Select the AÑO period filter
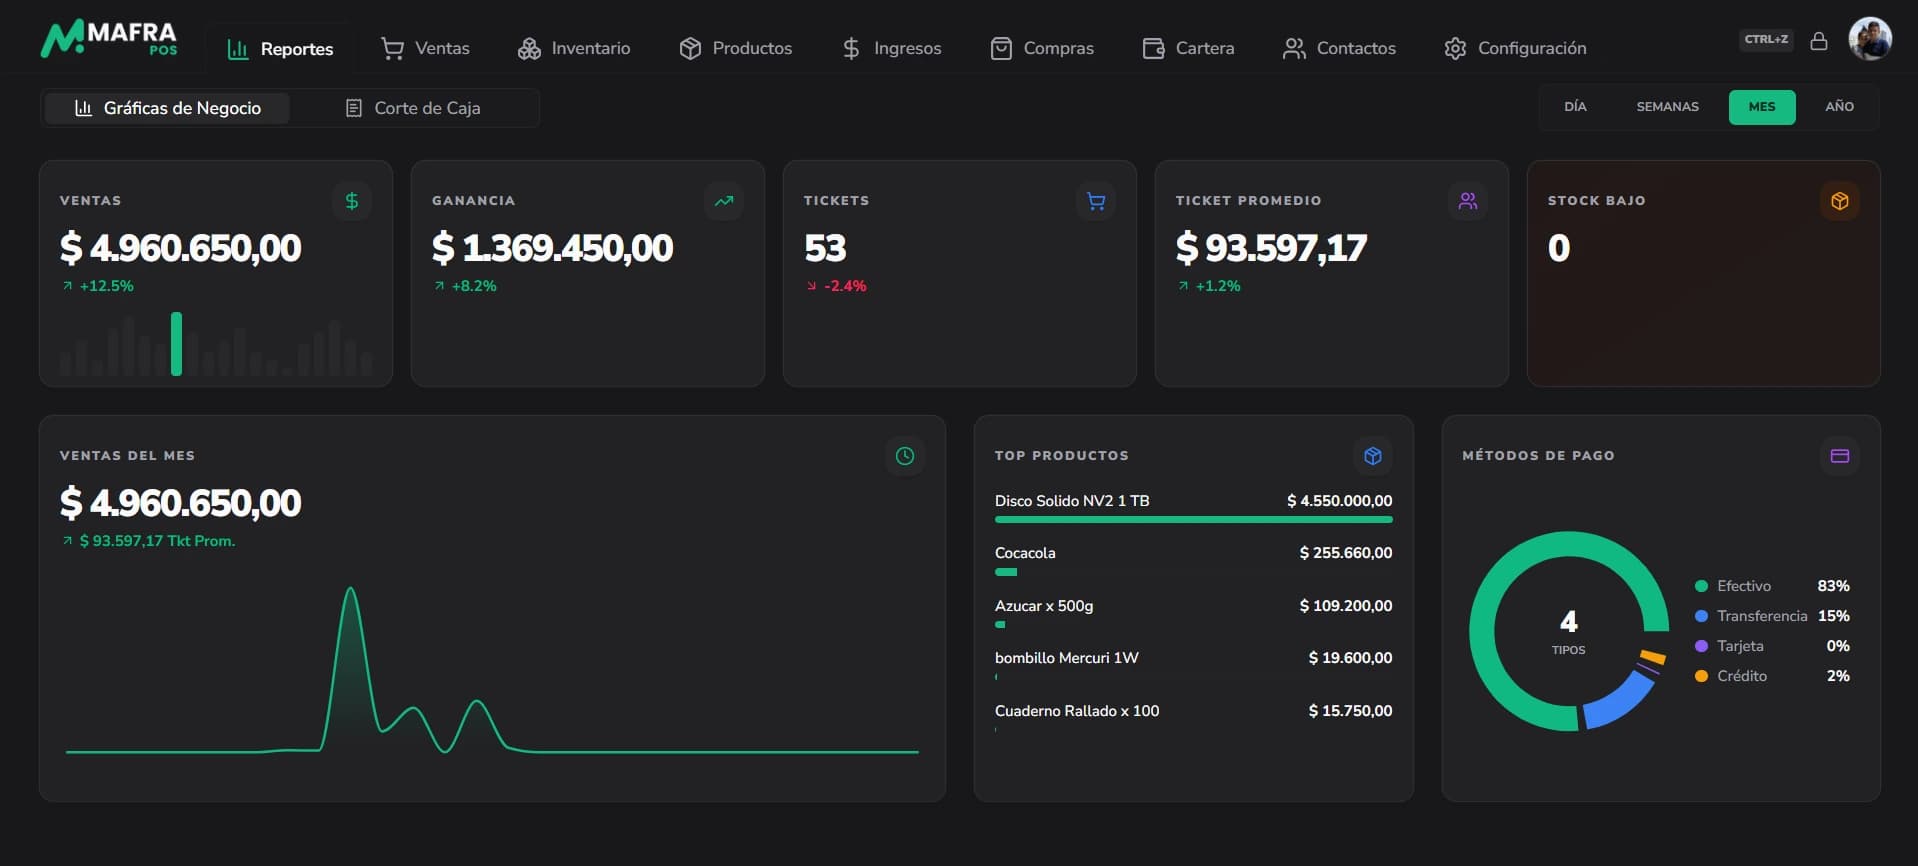This screenshot has width=1918, height=866. click(1839, 107)
